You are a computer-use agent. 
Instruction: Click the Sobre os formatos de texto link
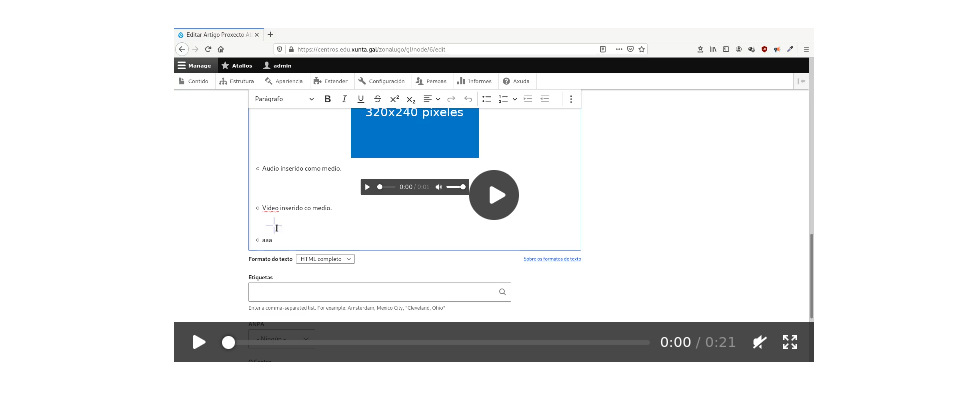(x=551, y=259)
